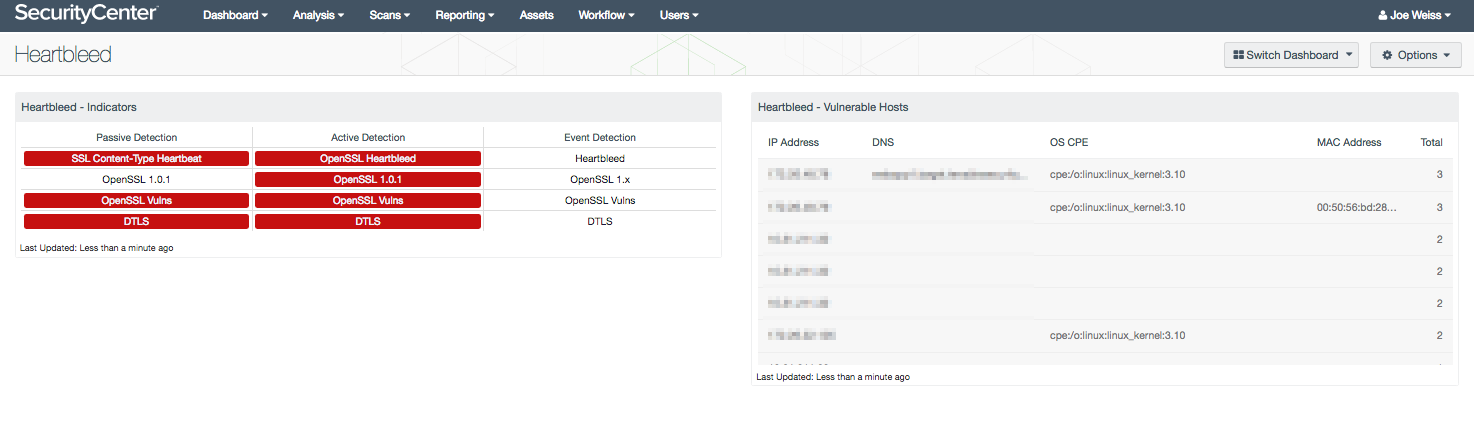Open the Users menu
The image size is (1474, 447).
click(679, 15)
